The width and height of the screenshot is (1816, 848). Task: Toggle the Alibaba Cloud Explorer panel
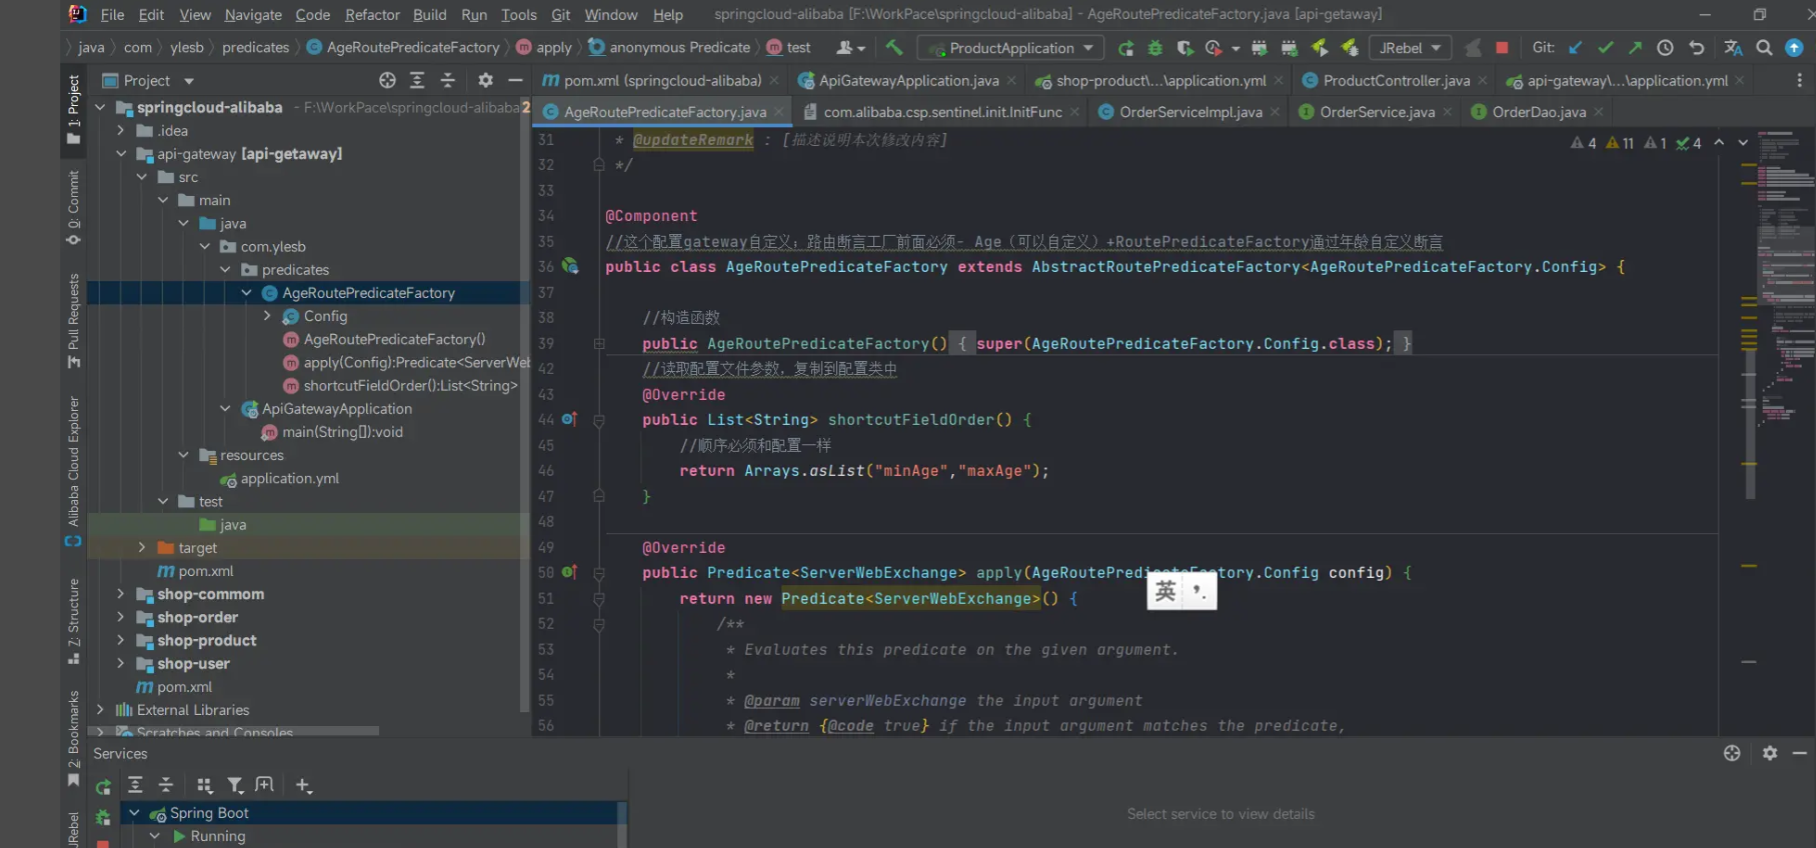[x=74, y=471]
